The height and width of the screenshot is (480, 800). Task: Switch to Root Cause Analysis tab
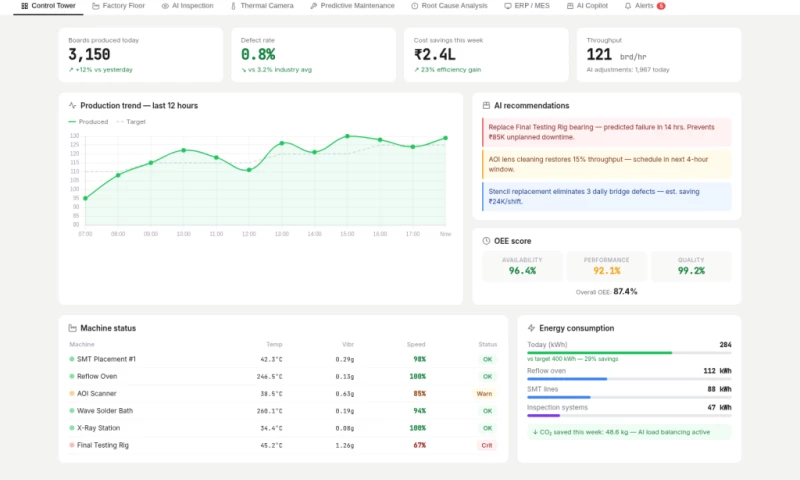(449, 6)
